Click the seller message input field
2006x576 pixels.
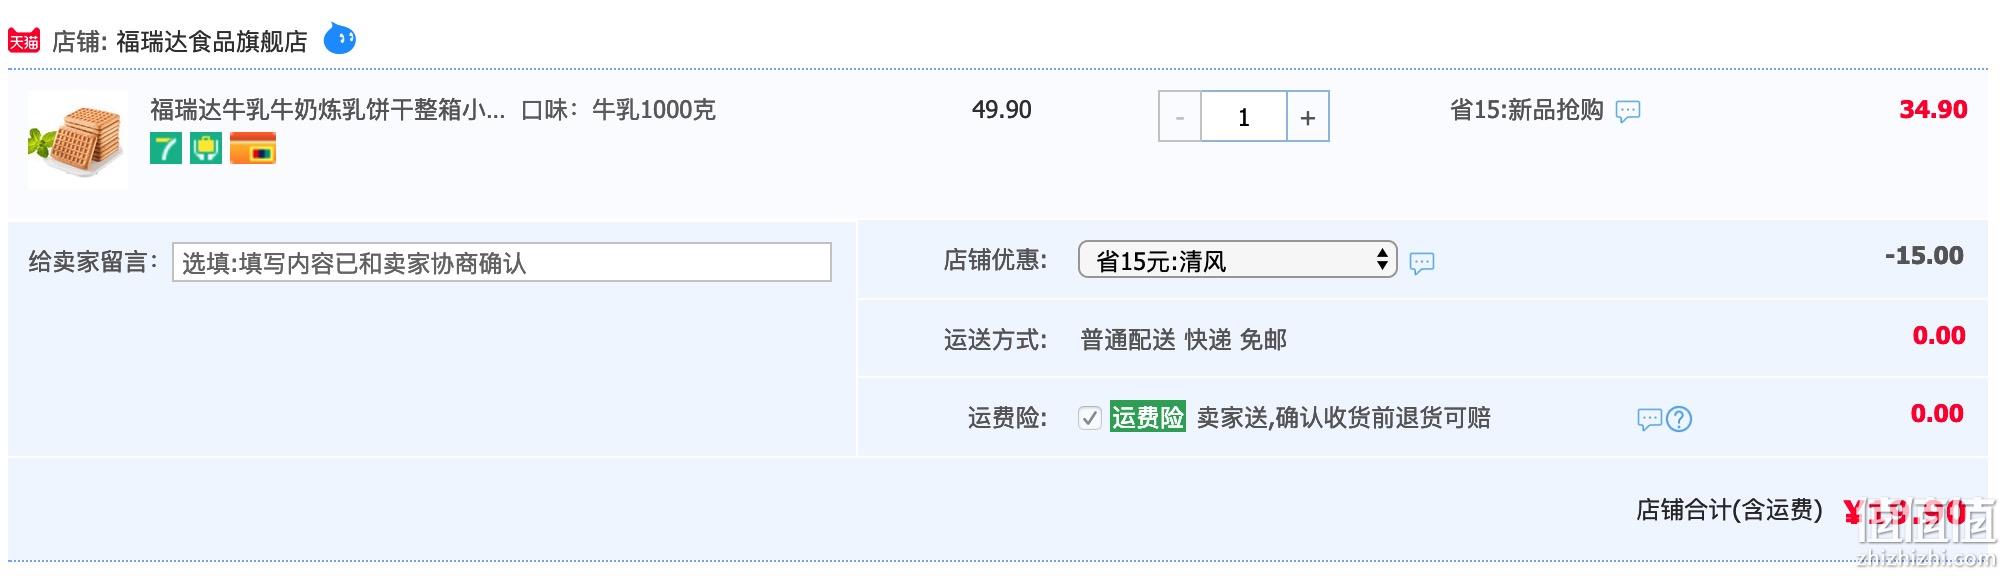(502, 262)
